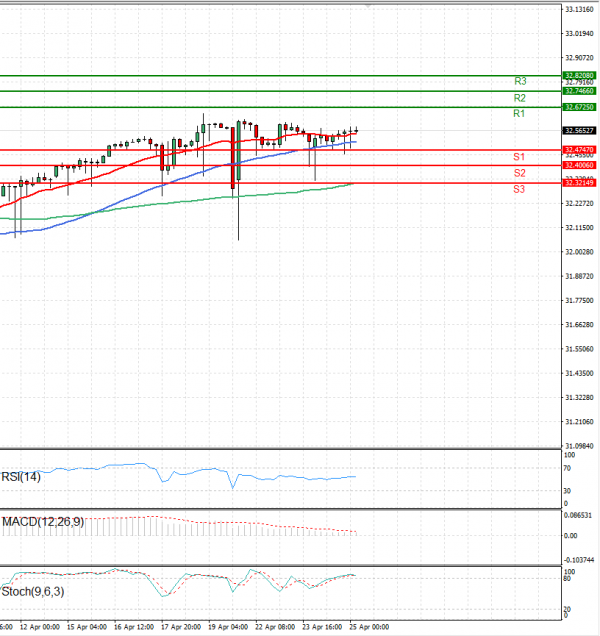Image resolution: width=600 pixels, height=636 pixels.
Task: Select the RSI(14) indicator label
Action: pyautogui.click(x=21, y=477)
